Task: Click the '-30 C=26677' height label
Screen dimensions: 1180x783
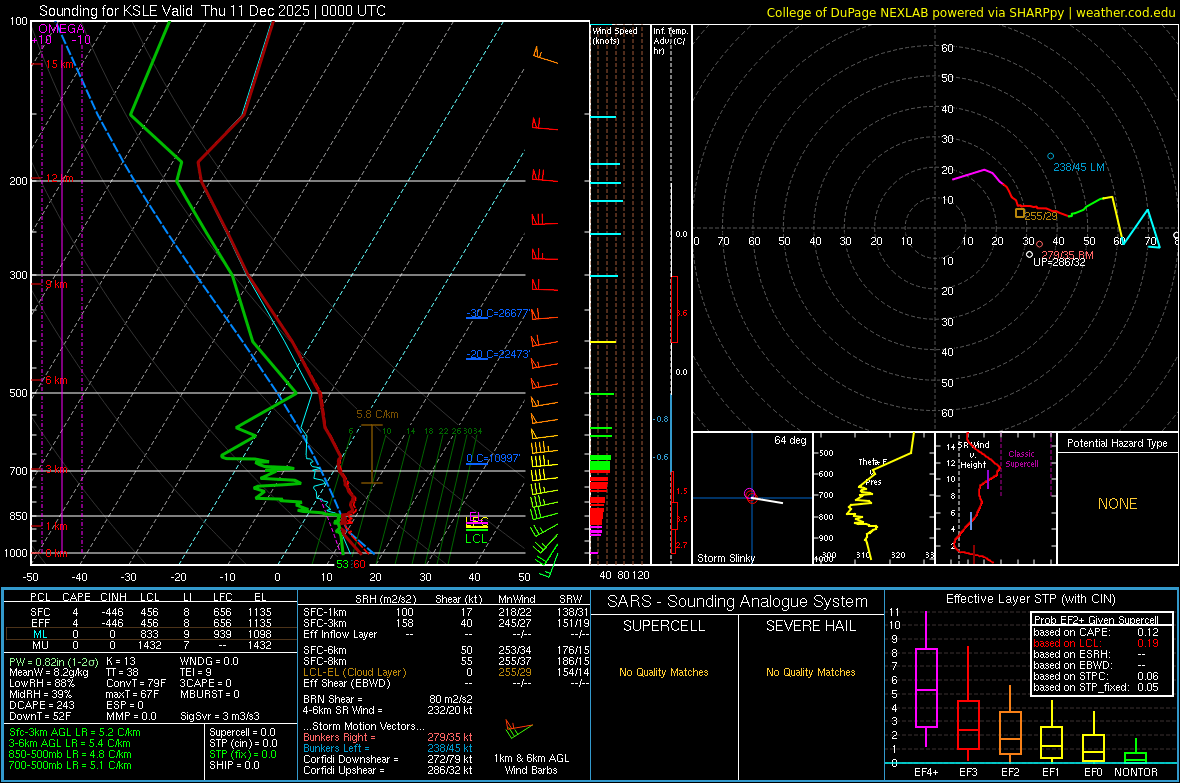Action: [498, 312]
